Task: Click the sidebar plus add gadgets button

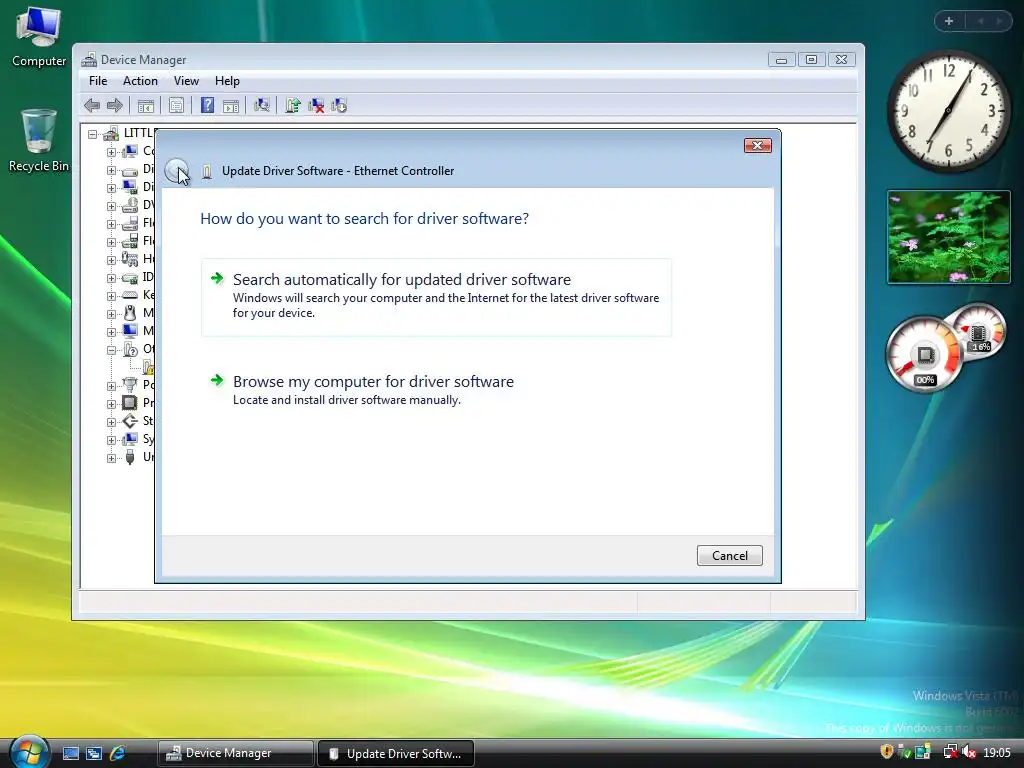Action: (949, 21)
